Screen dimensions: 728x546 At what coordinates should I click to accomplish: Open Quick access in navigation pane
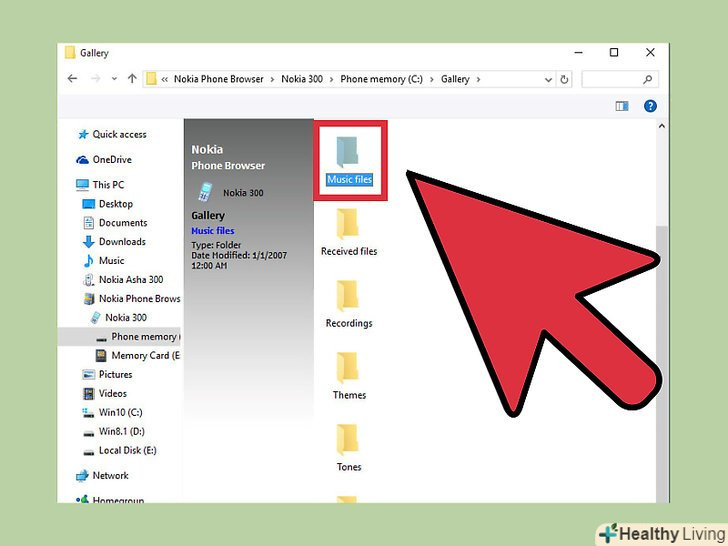[x=119, y=134]
